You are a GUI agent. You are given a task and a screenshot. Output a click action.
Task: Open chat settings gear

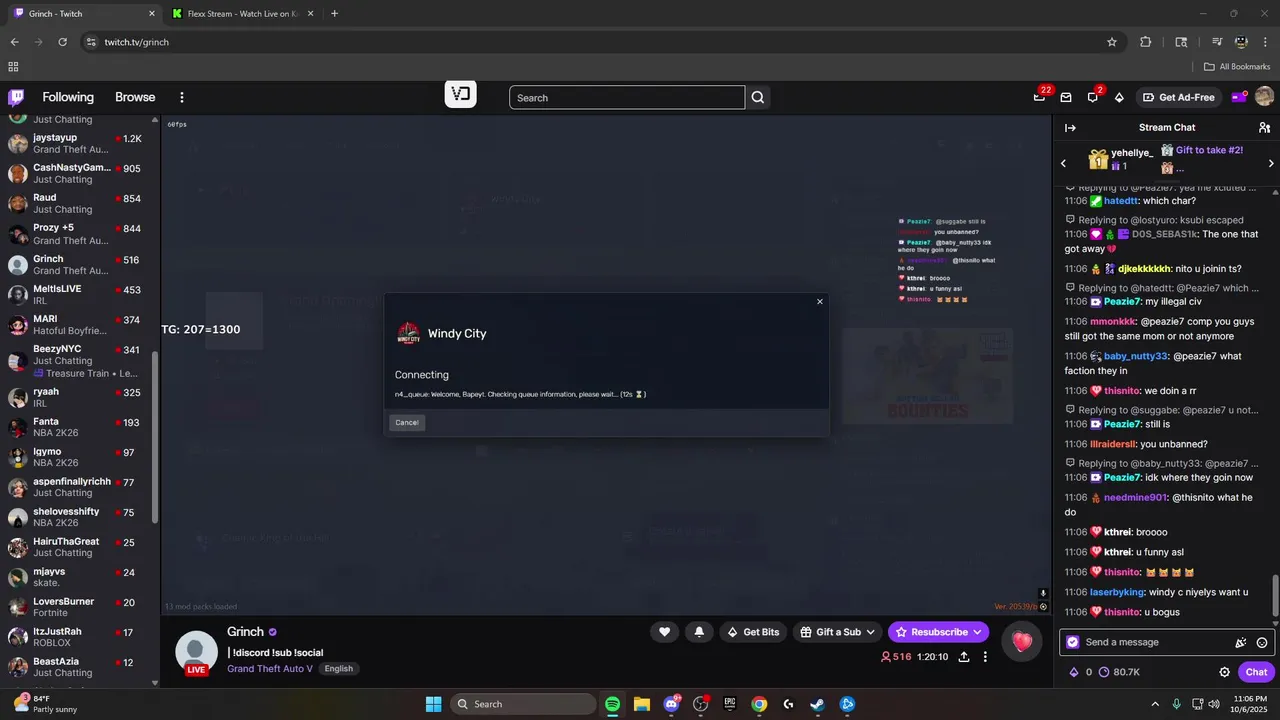(x=1224, y=672)
